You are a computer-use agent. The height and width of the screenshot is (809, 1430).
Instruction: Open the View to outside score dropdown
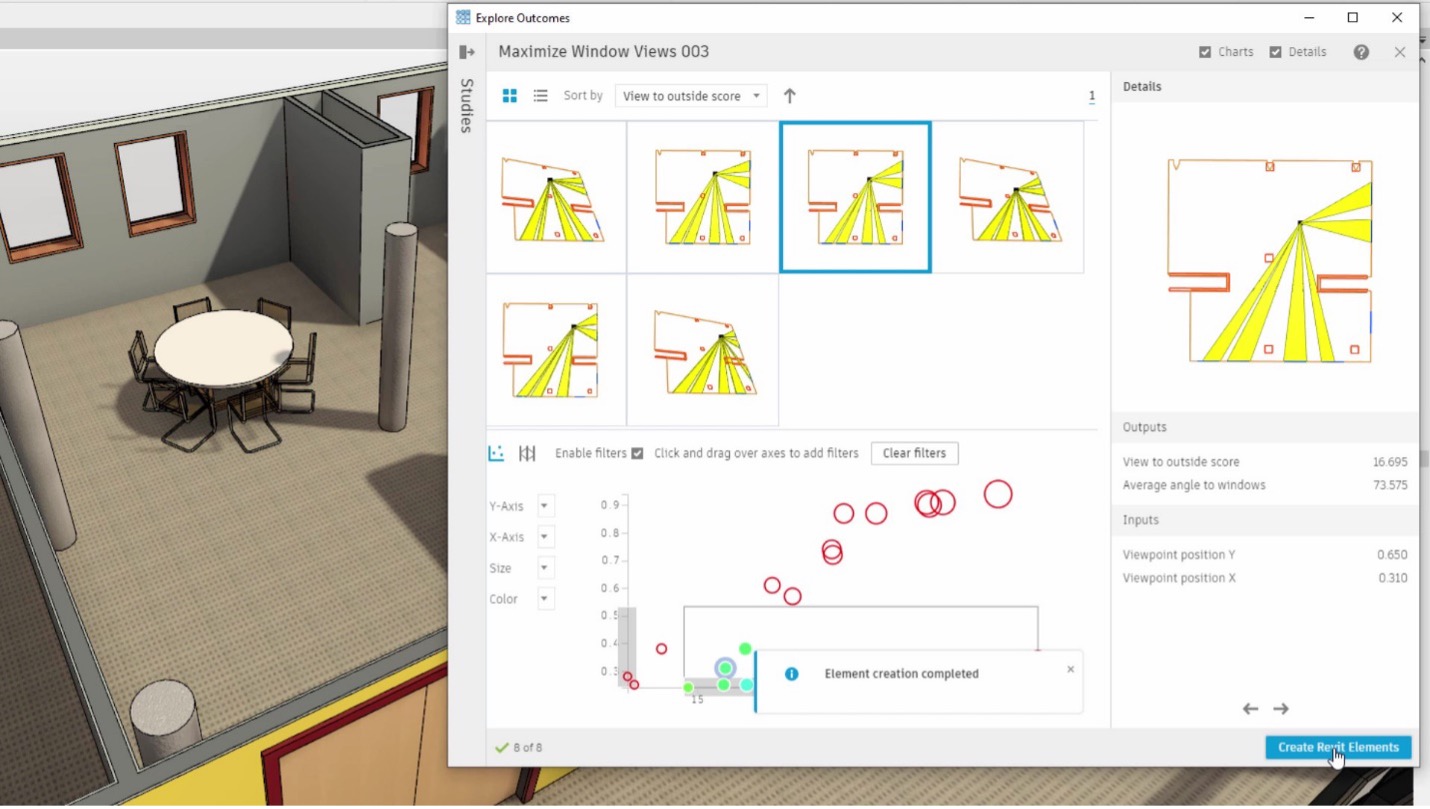pos(690,95)
